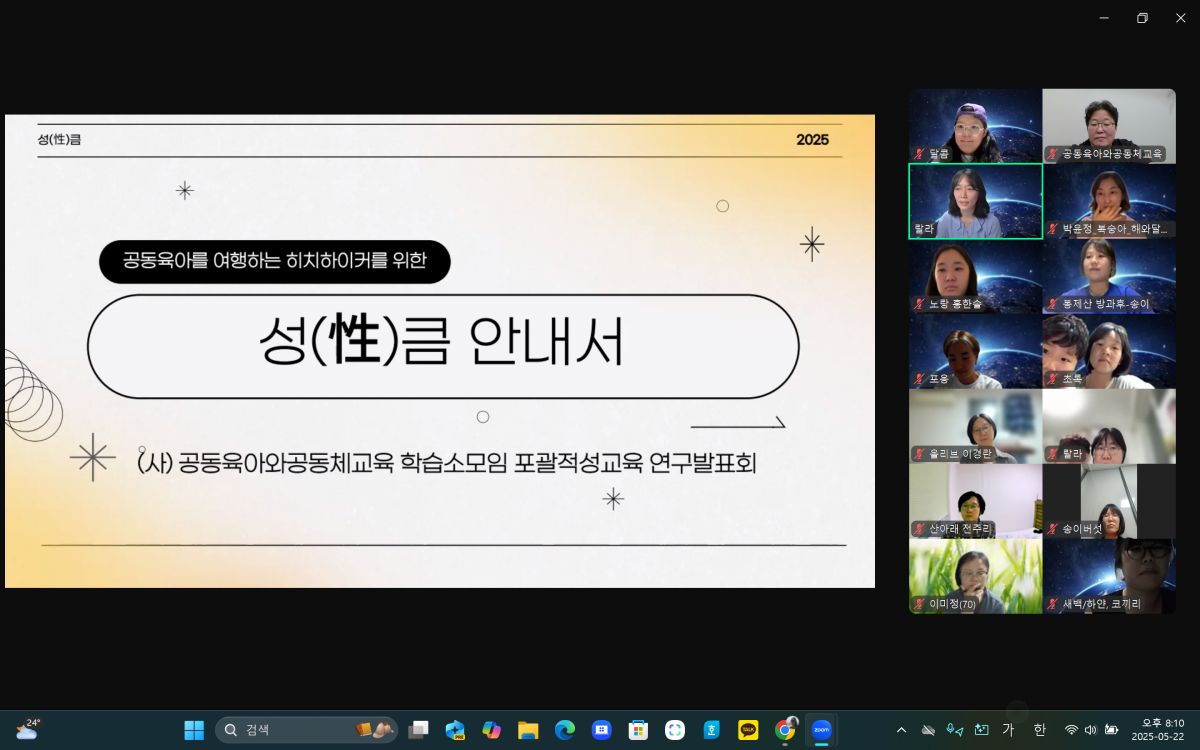
Task: Toggle the Hanja conversion IME button
Action: click(1039, 730)
